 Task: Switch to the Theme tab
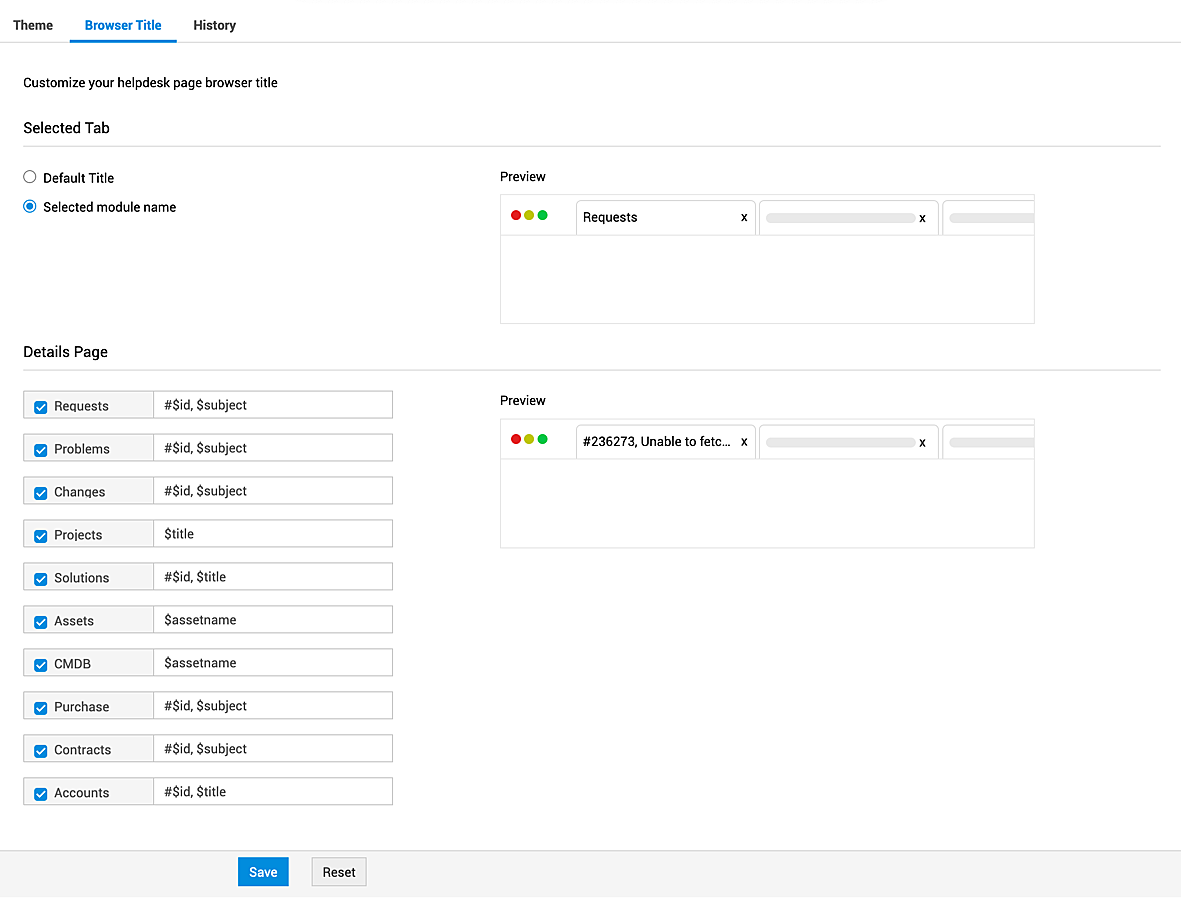tap(33, 25)
